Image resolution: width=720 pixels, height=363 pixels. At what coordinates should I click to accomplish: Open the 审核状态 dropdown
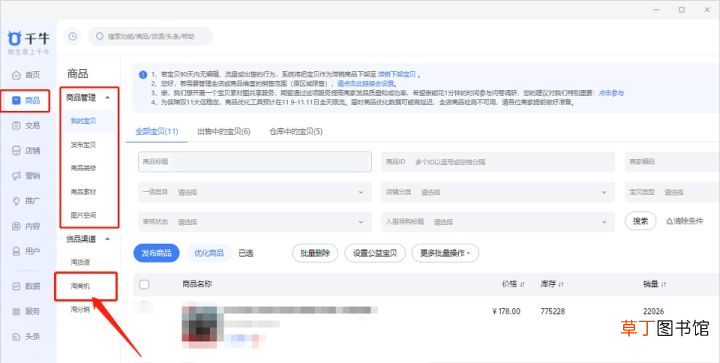click(x=255, y=222)
